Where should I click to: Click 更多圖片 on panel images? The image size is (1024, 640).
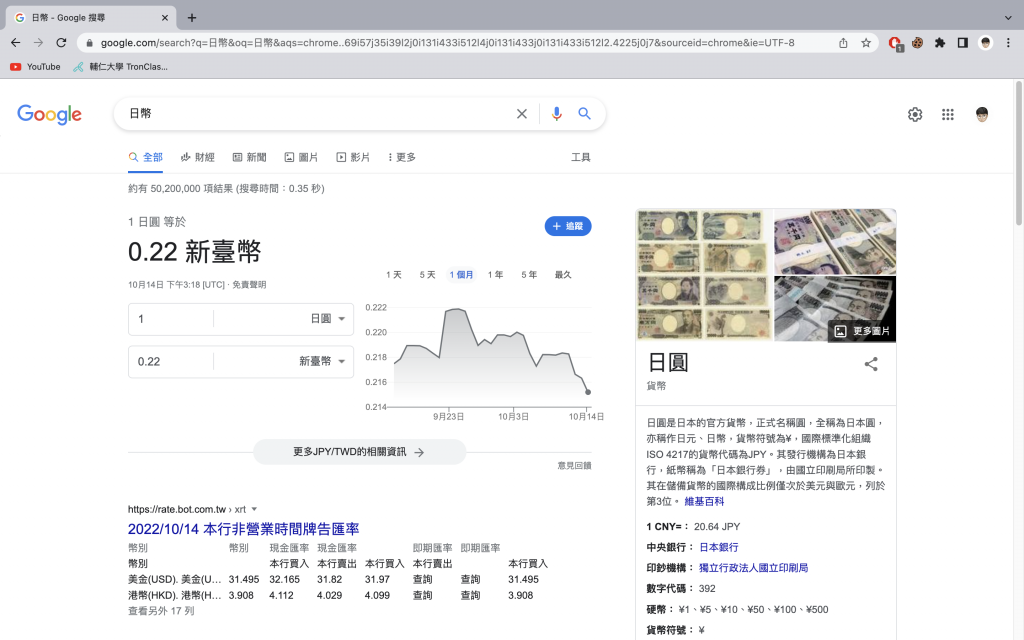862,331
